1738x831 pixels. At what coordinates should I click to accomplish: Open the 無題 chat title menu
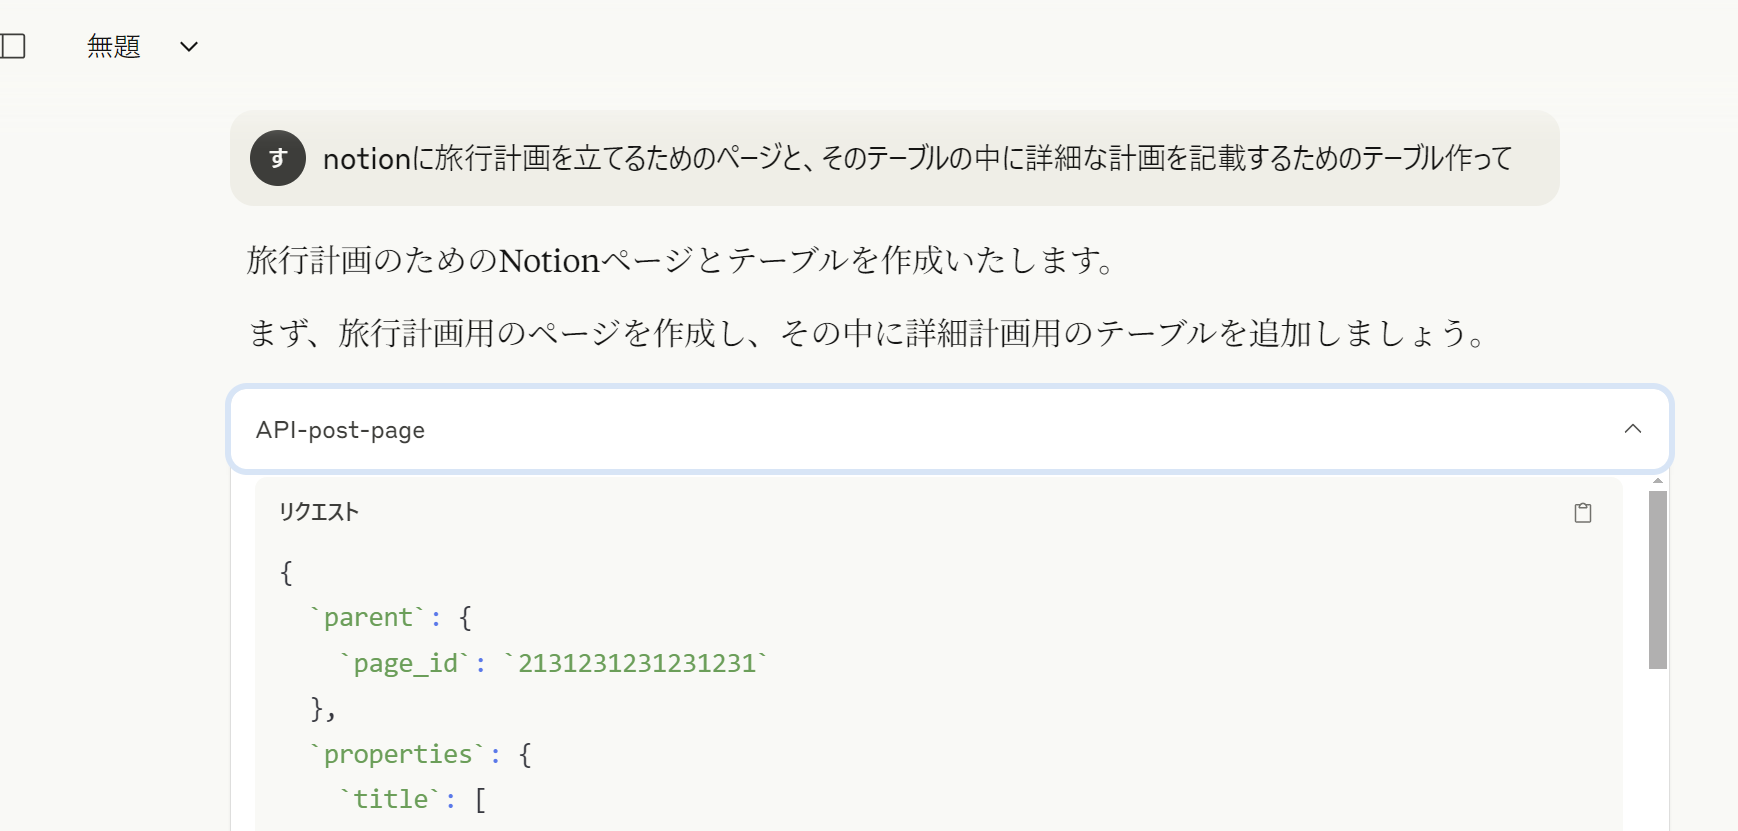pyautogui.click(x=142, y=46)
